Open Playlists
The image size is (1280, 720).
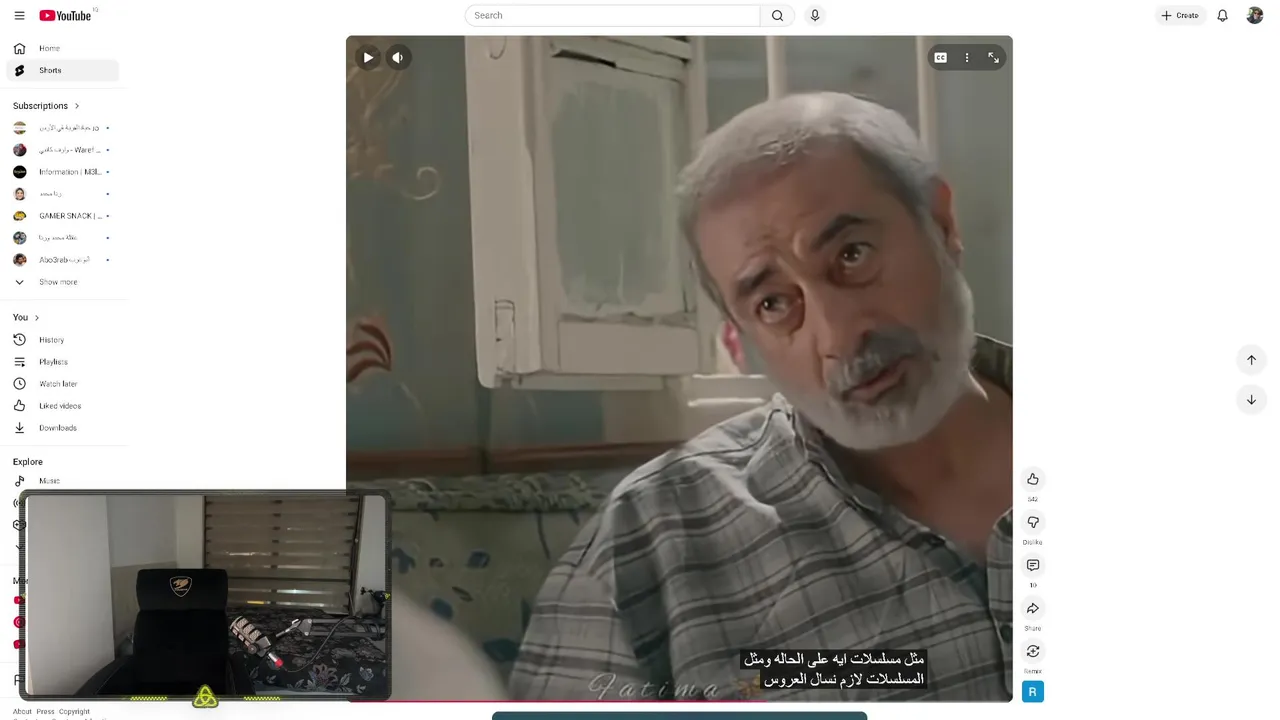click(62, 362)
